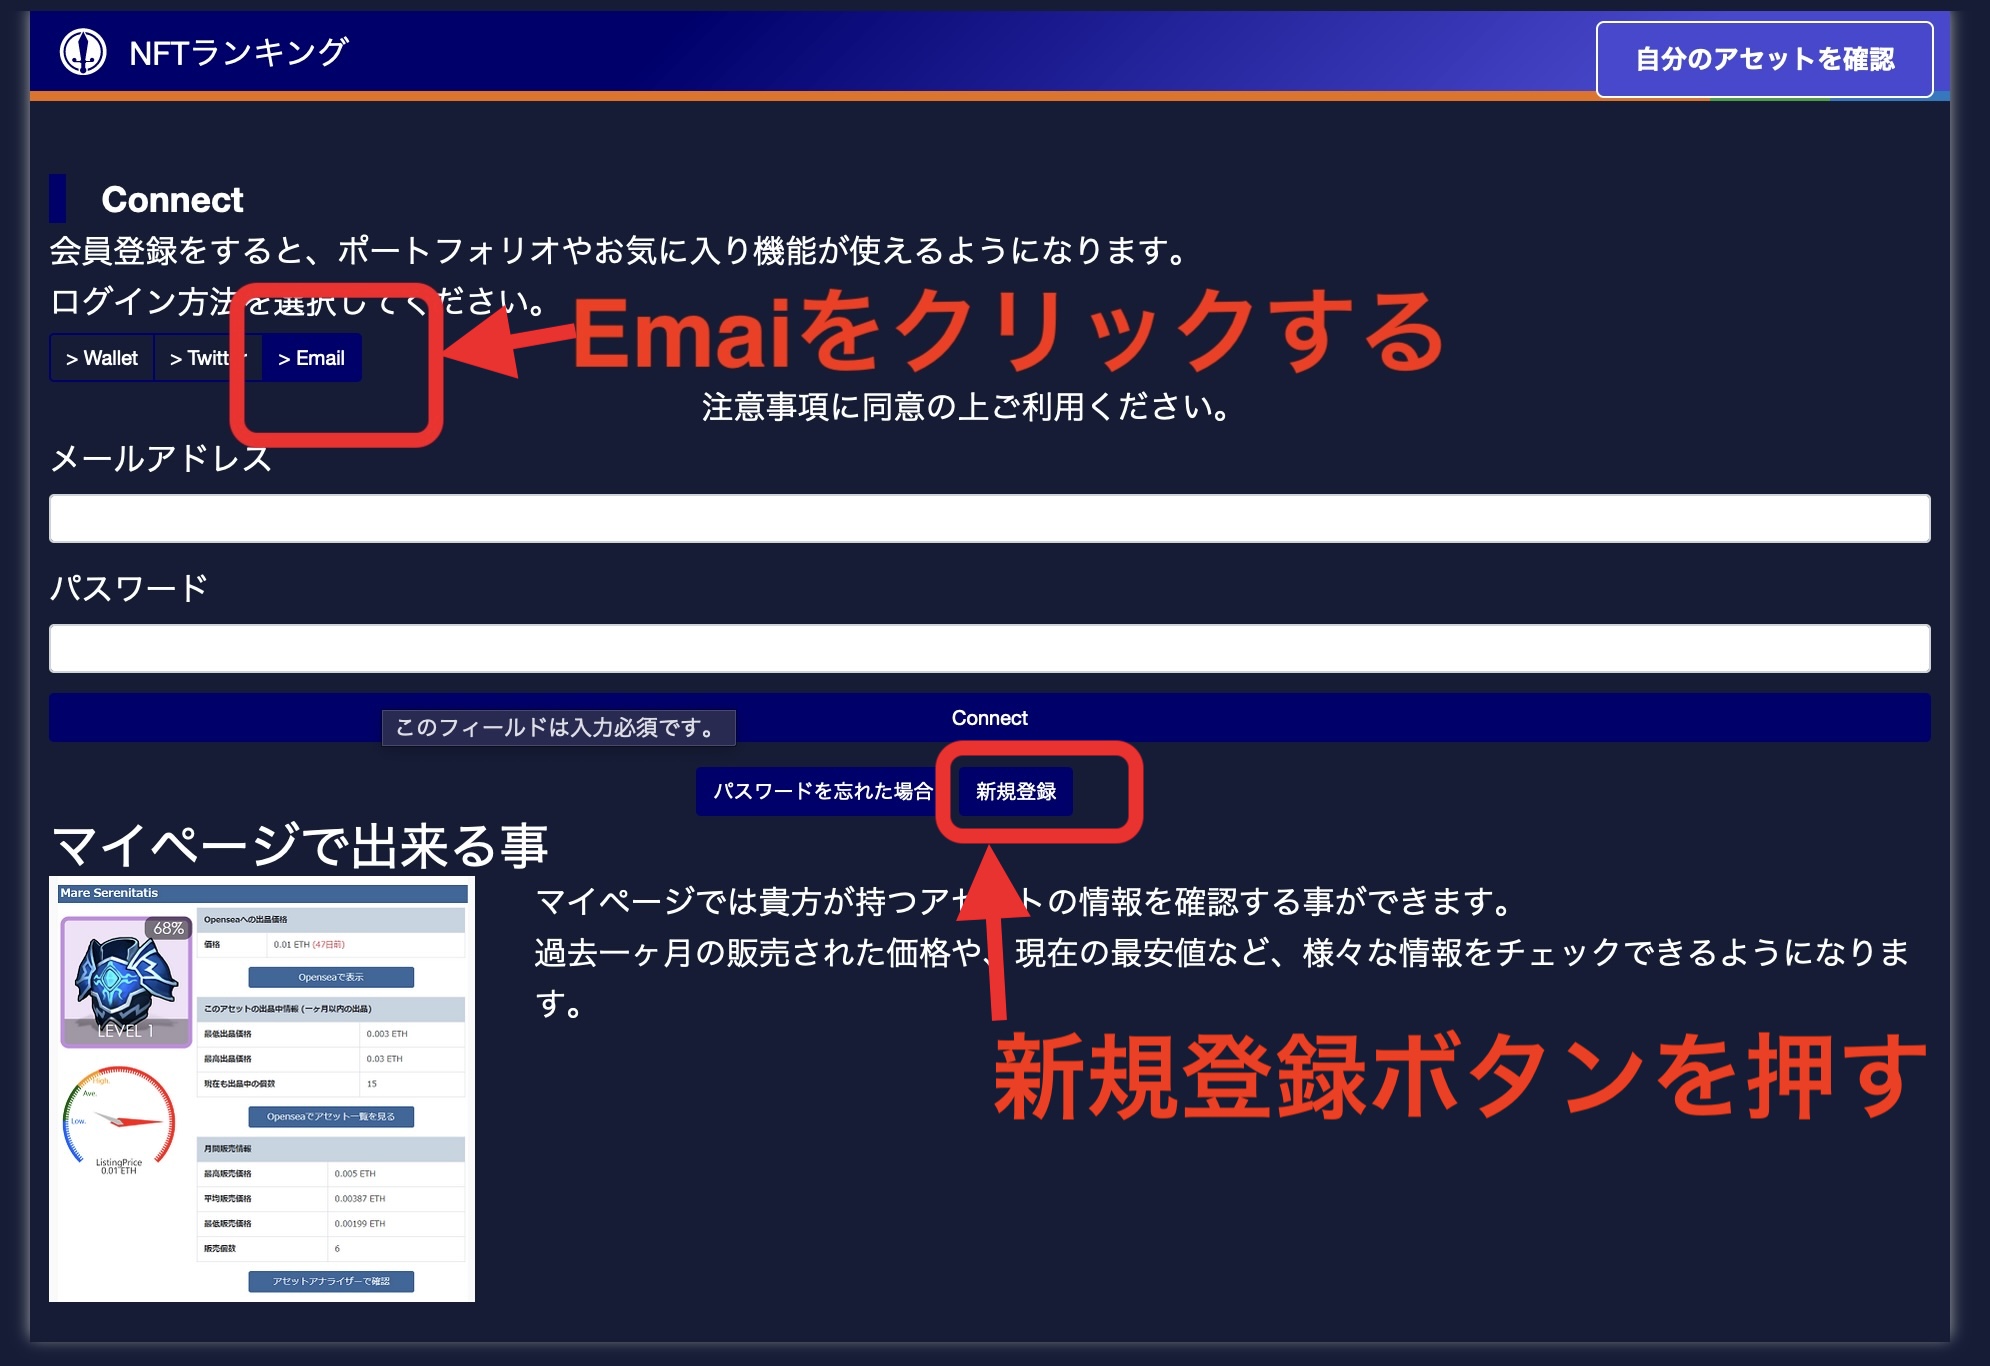This screenshot has height=1366, width=1990.
Task: Click the wide Connect submit button
Action: 989,718
